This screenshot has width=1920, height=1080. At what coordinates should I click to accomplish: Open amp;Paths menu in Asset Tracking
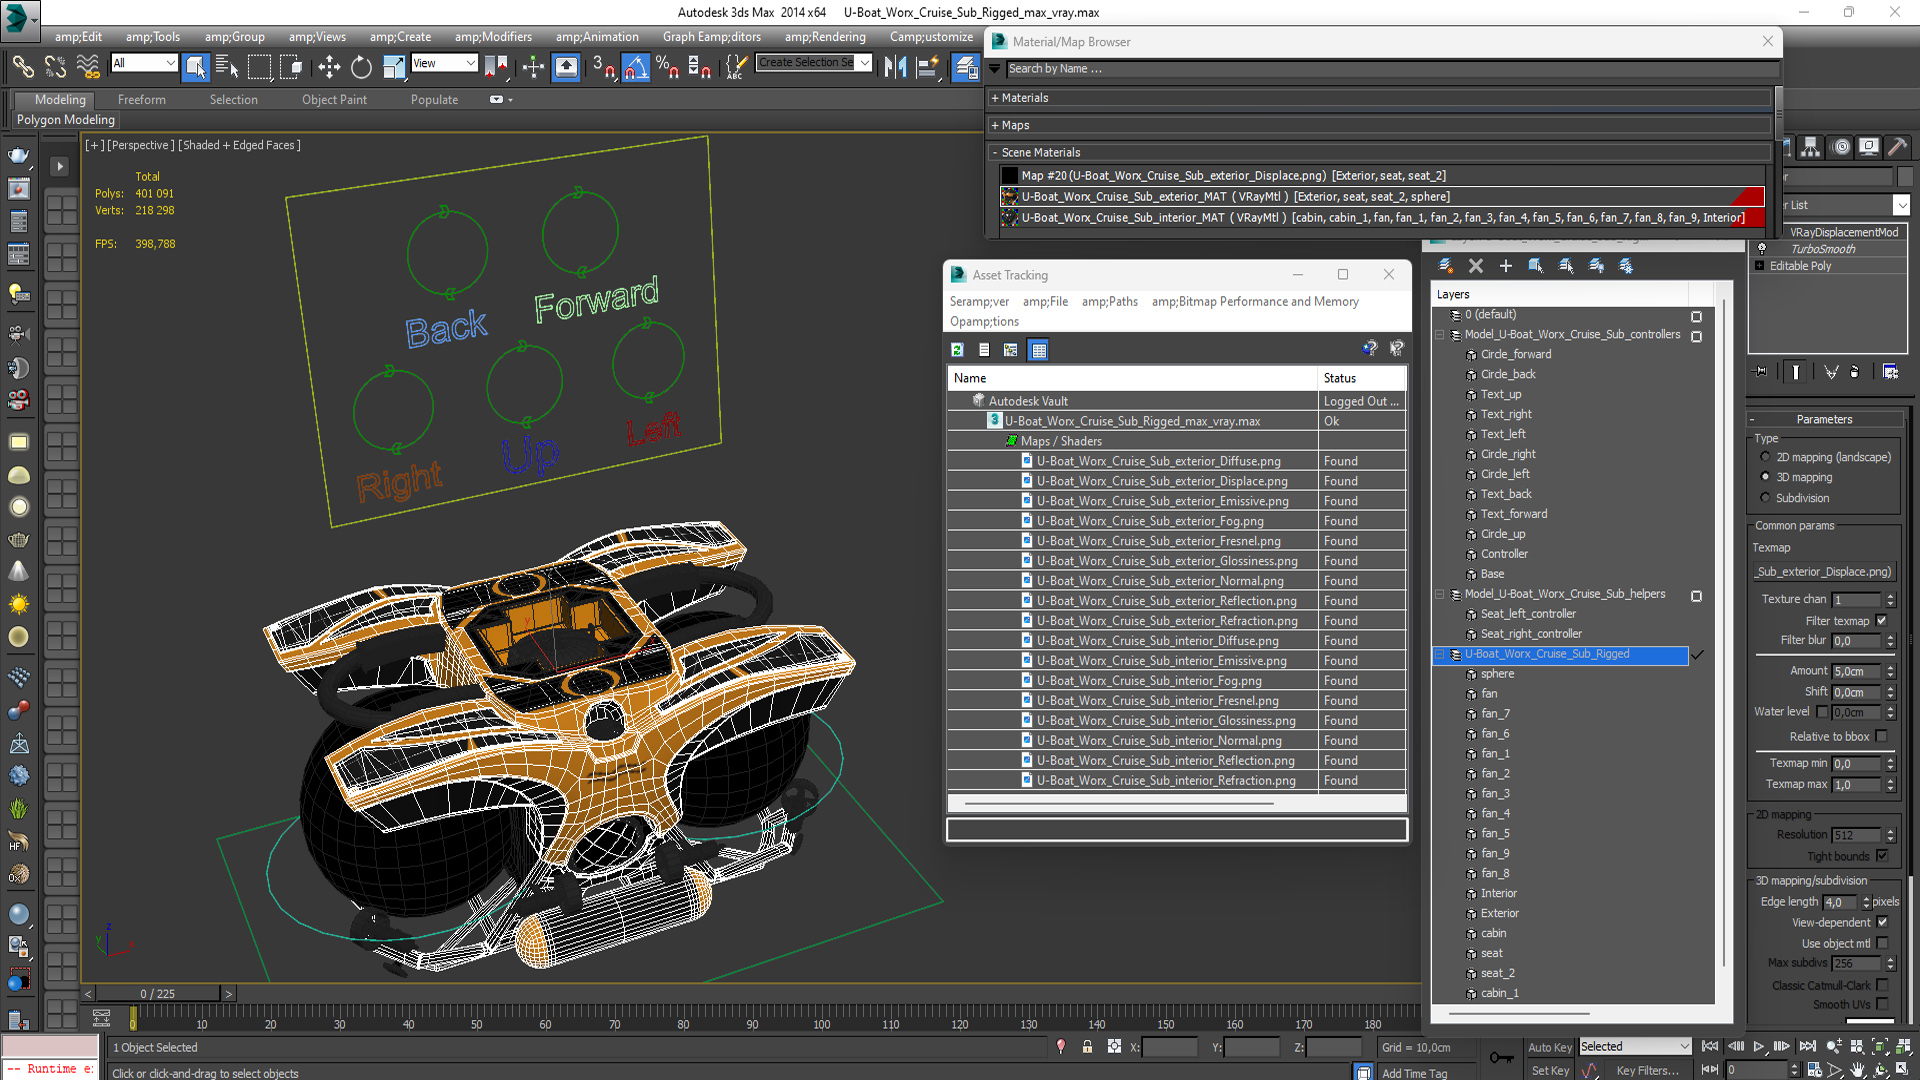click(x=1110, y=302)
